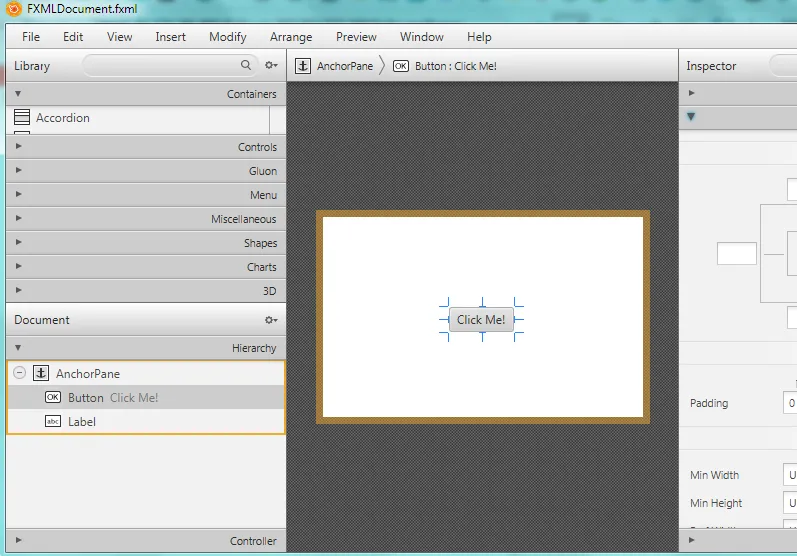
Task: Expand the Controller section
Action: click(18, 541)
